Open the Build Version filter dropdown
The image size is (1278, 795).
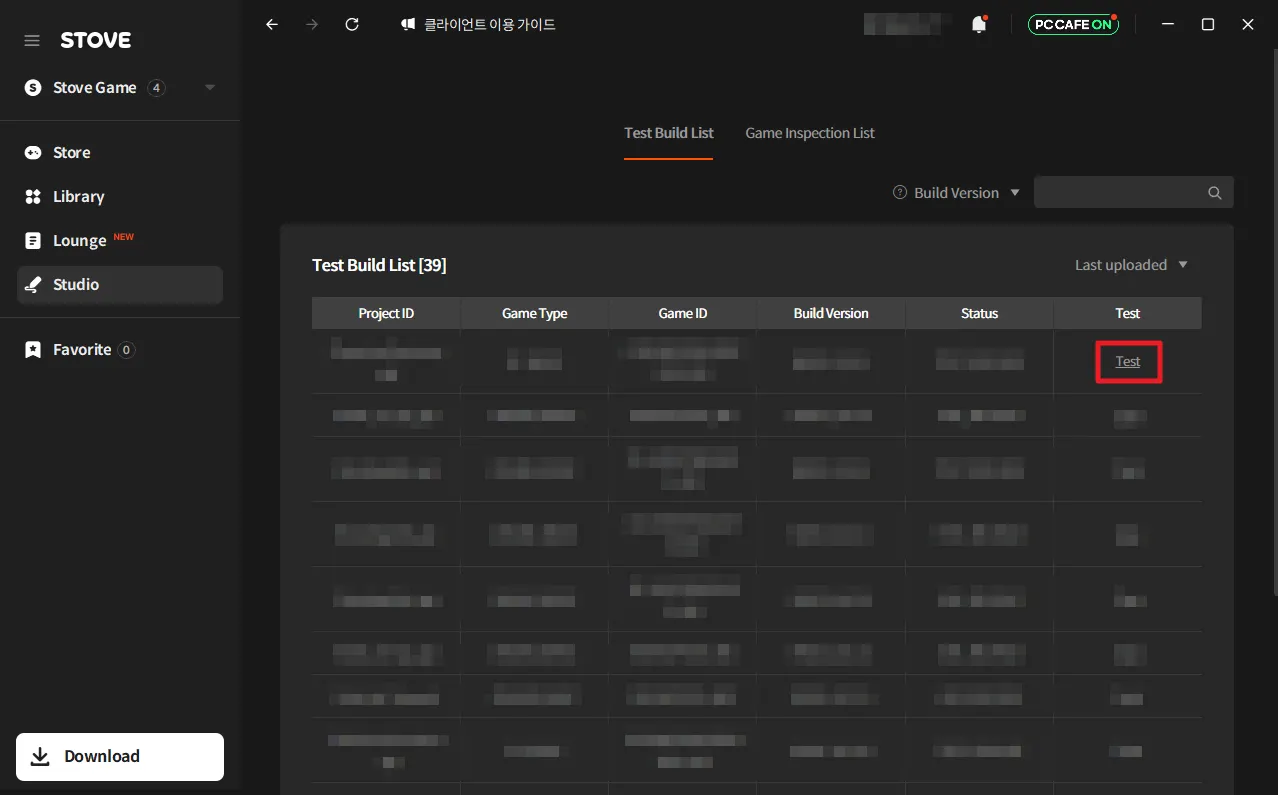(x=966, y=193)
